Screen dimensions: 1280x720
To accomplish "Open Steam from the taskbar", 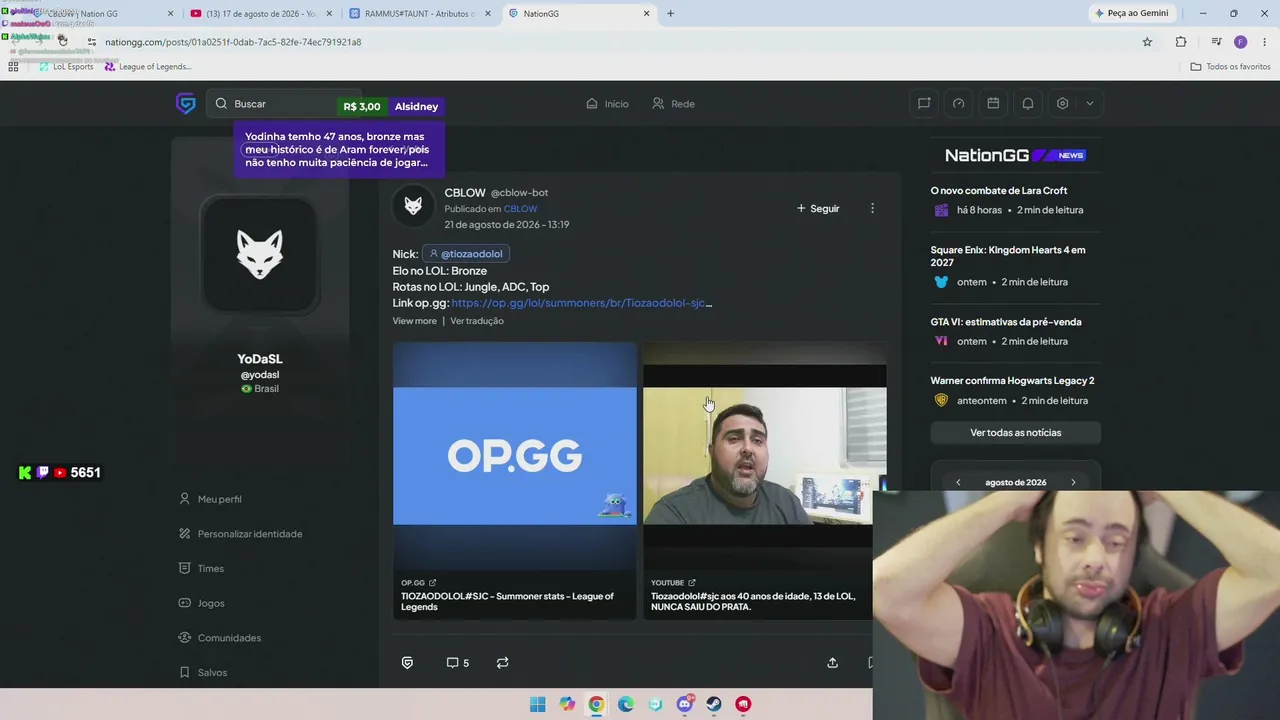I will pos(714,704).
